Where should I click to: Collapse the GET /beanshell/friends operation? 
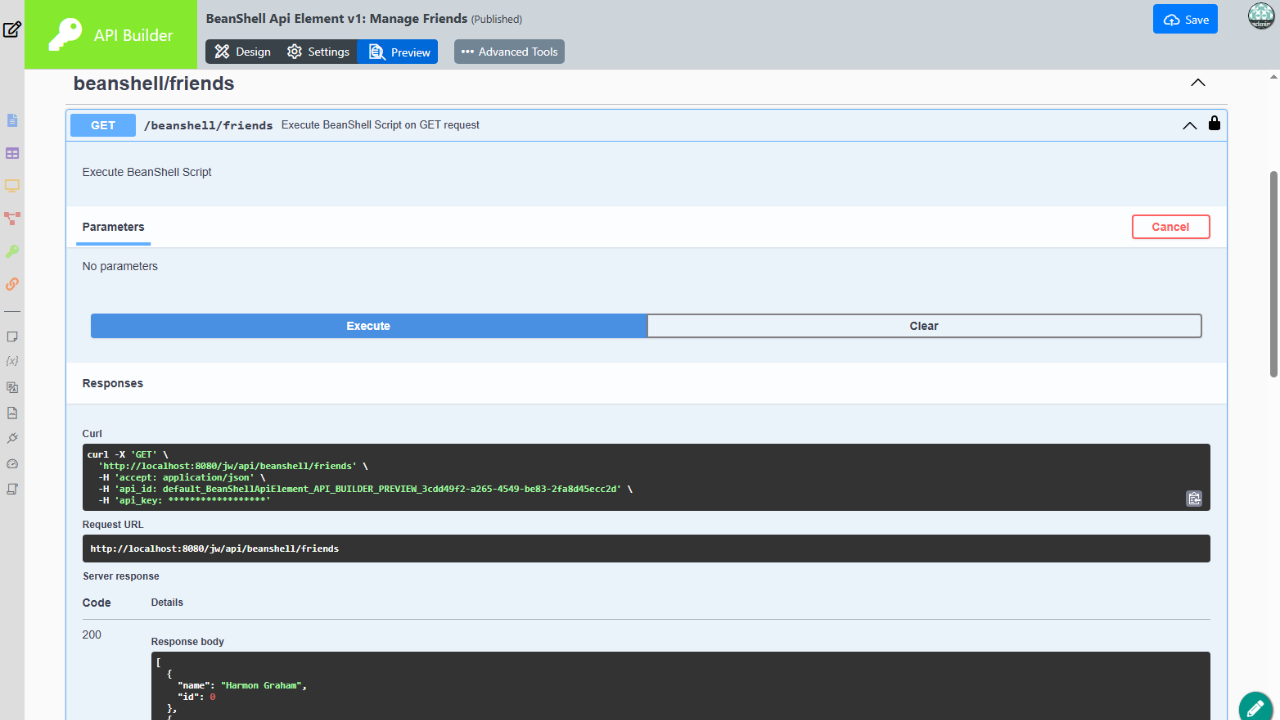click(x=1189, y=126)
